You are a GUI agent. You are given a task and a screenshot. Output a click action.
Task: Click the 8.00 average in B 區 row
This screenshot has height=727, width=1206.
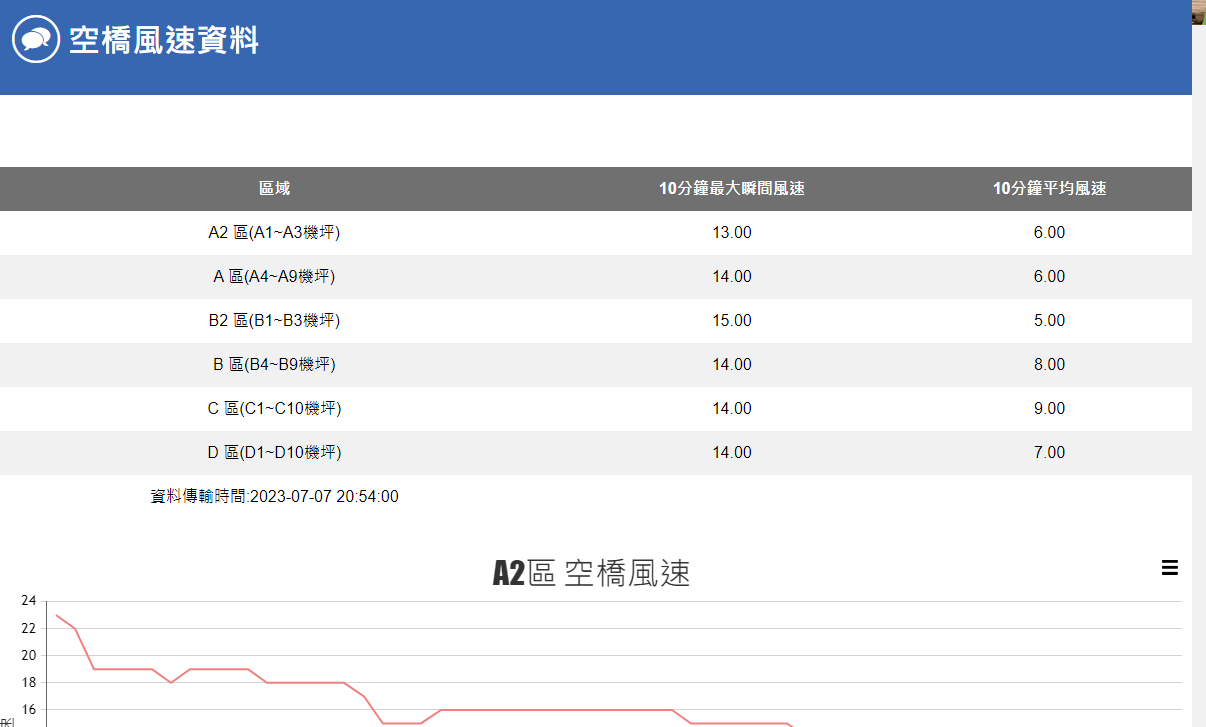coord(1049,365)
